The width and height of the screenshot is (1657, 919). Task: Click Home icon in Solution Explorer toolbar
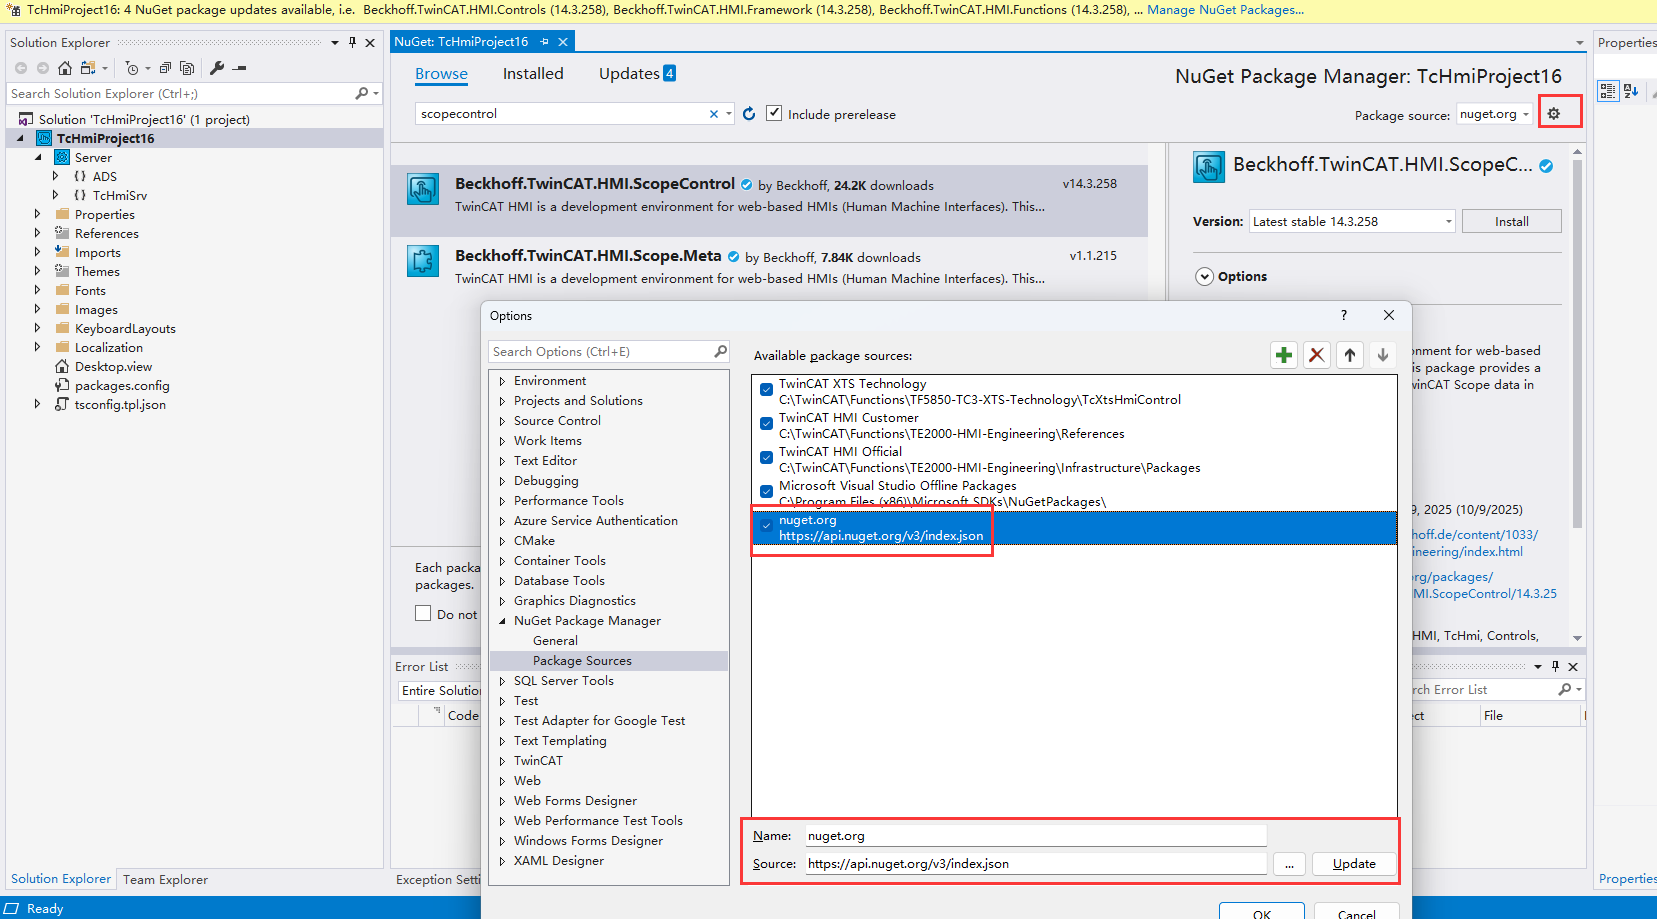click(x=65, y=68)
